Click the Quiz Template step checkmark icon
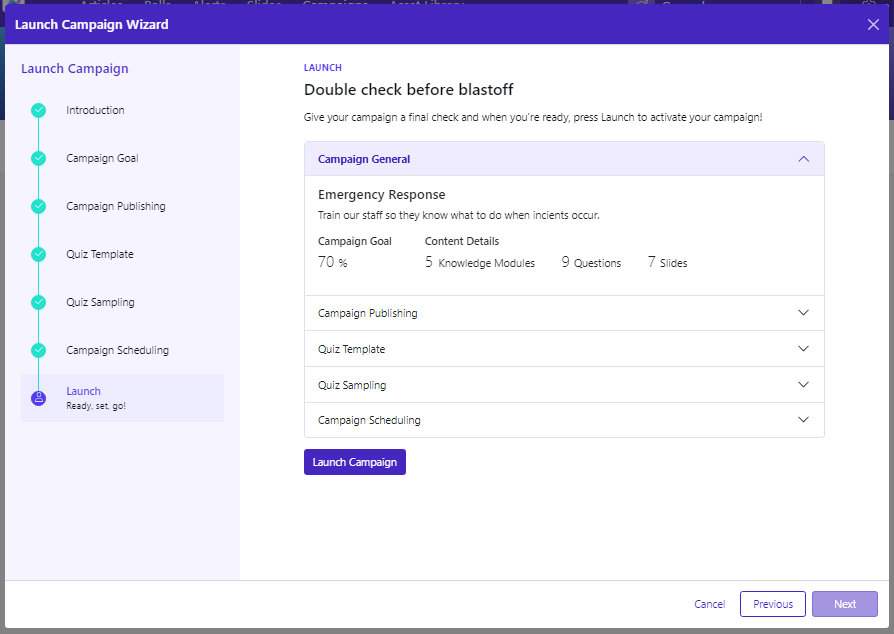The image size is (894, 634). 39,254
